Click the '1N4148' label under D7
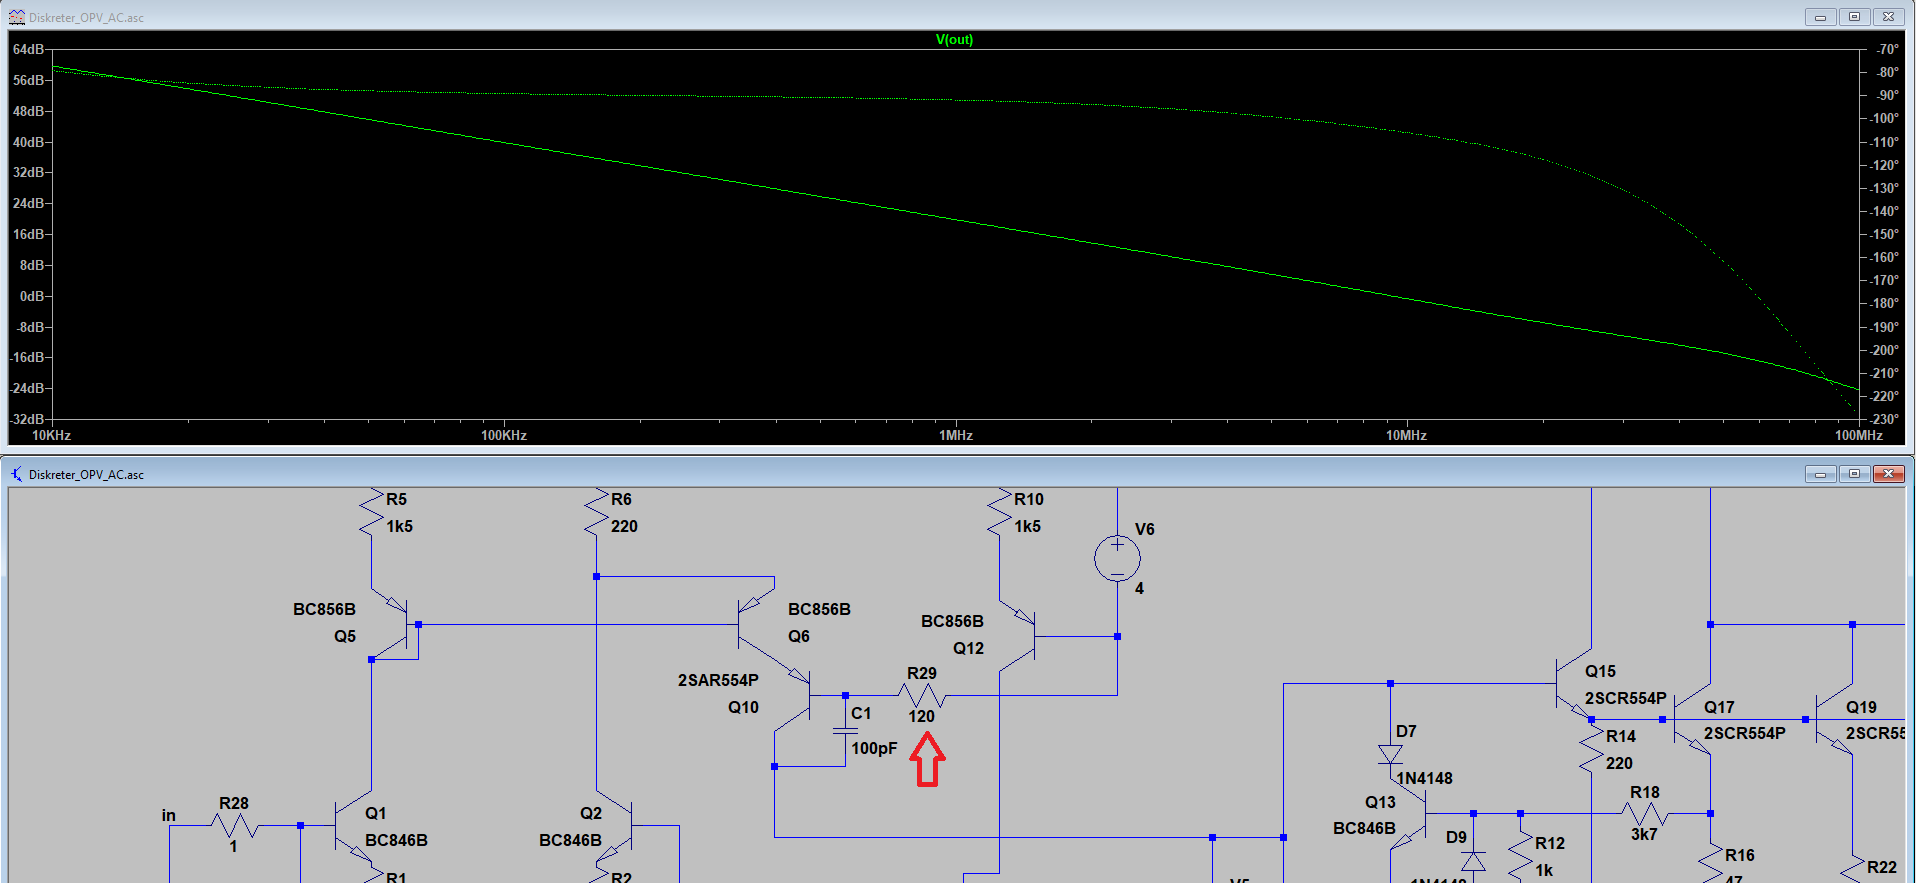The width and height of the screenshot is (1917, 883). pyautogui.click(x=1424, y=778)
